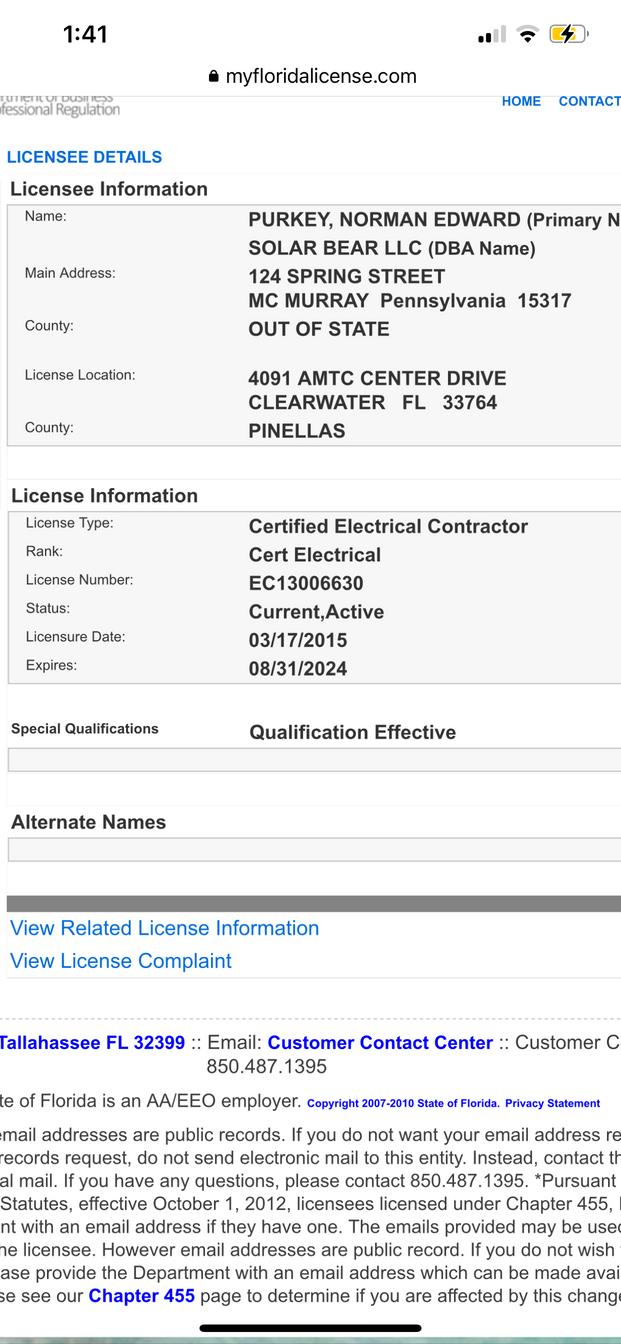Tap the battery charging icon
Screen dimensions: 621x1344
tap(568, 35)
